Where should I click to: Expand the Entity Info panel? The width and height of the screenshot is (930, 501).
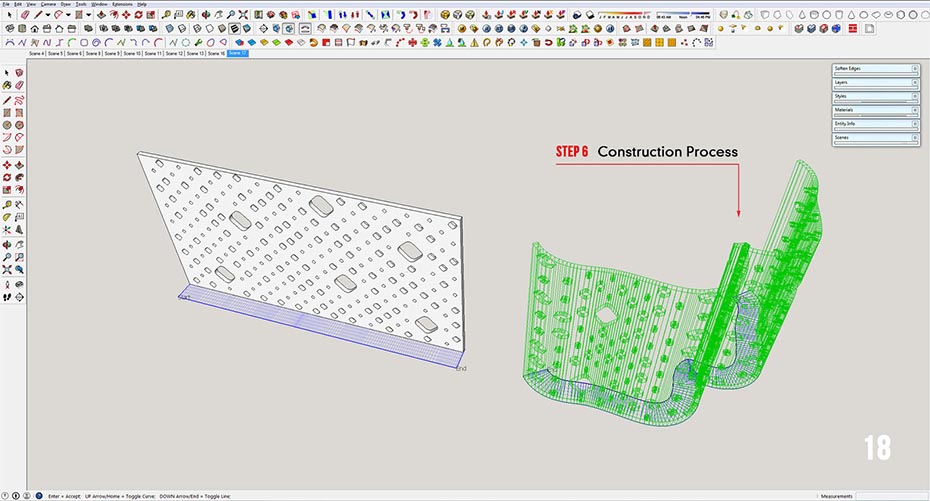pyautogui.click(x=875, y=124)
